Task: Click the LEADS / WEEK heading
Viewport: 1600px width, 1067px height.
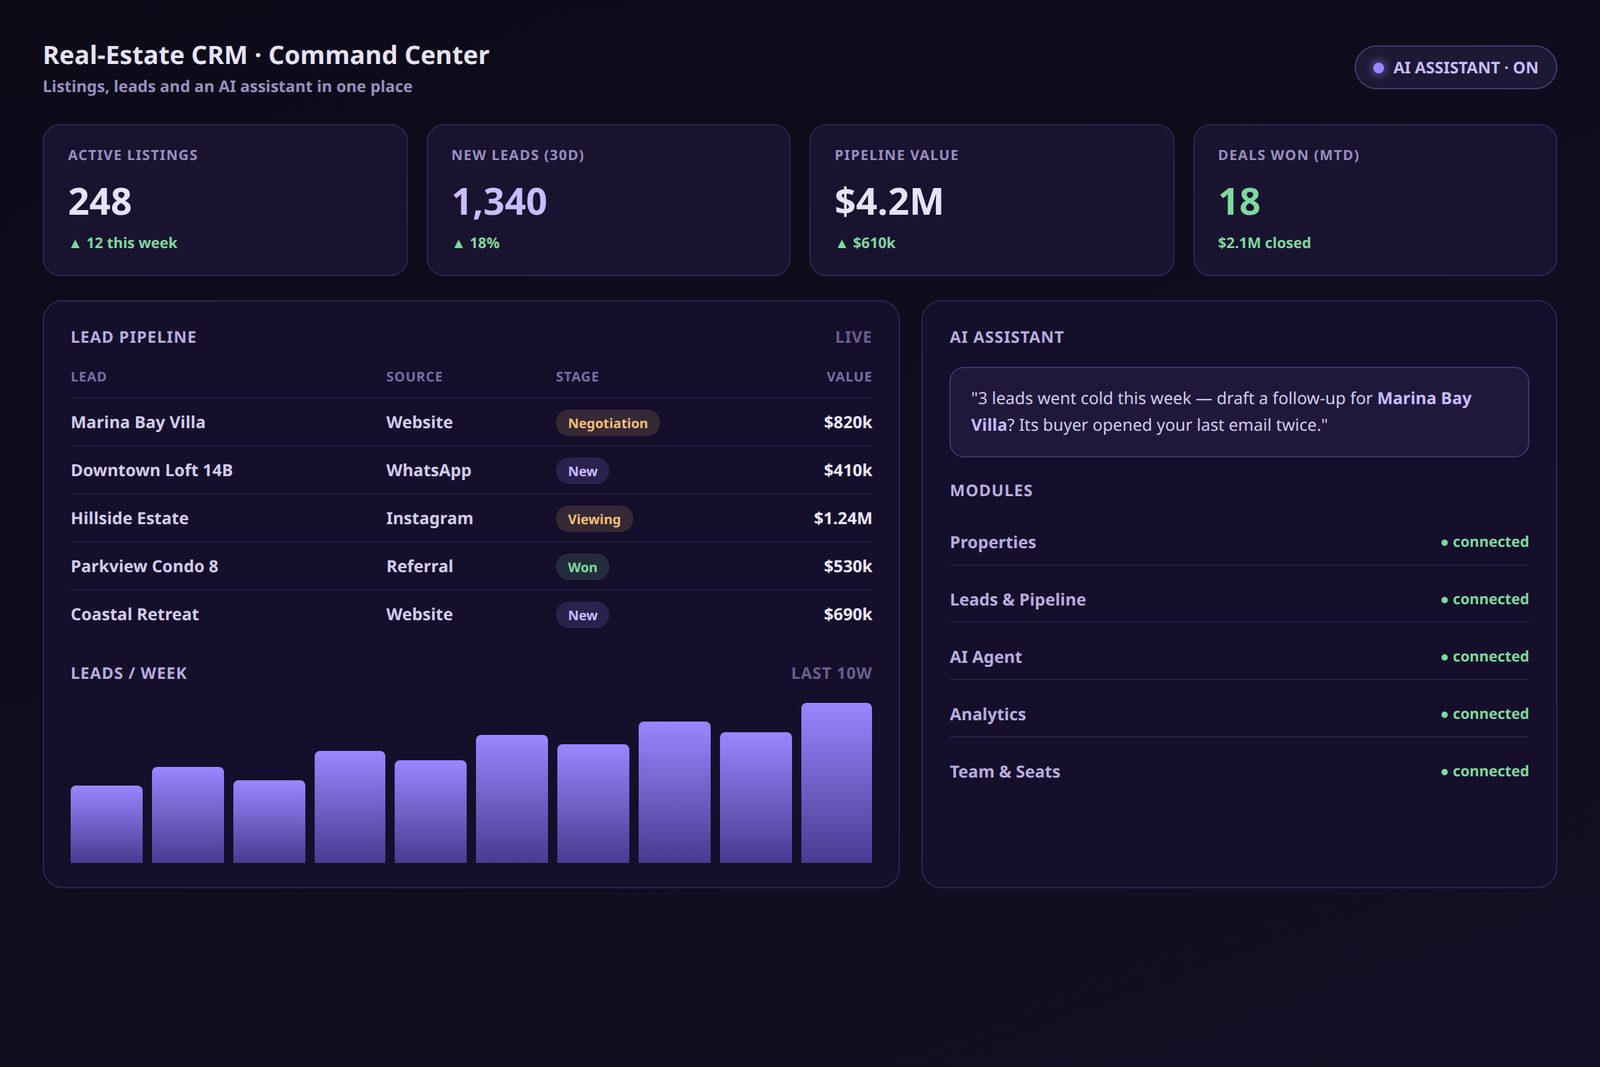Action: tap(129, 673)
